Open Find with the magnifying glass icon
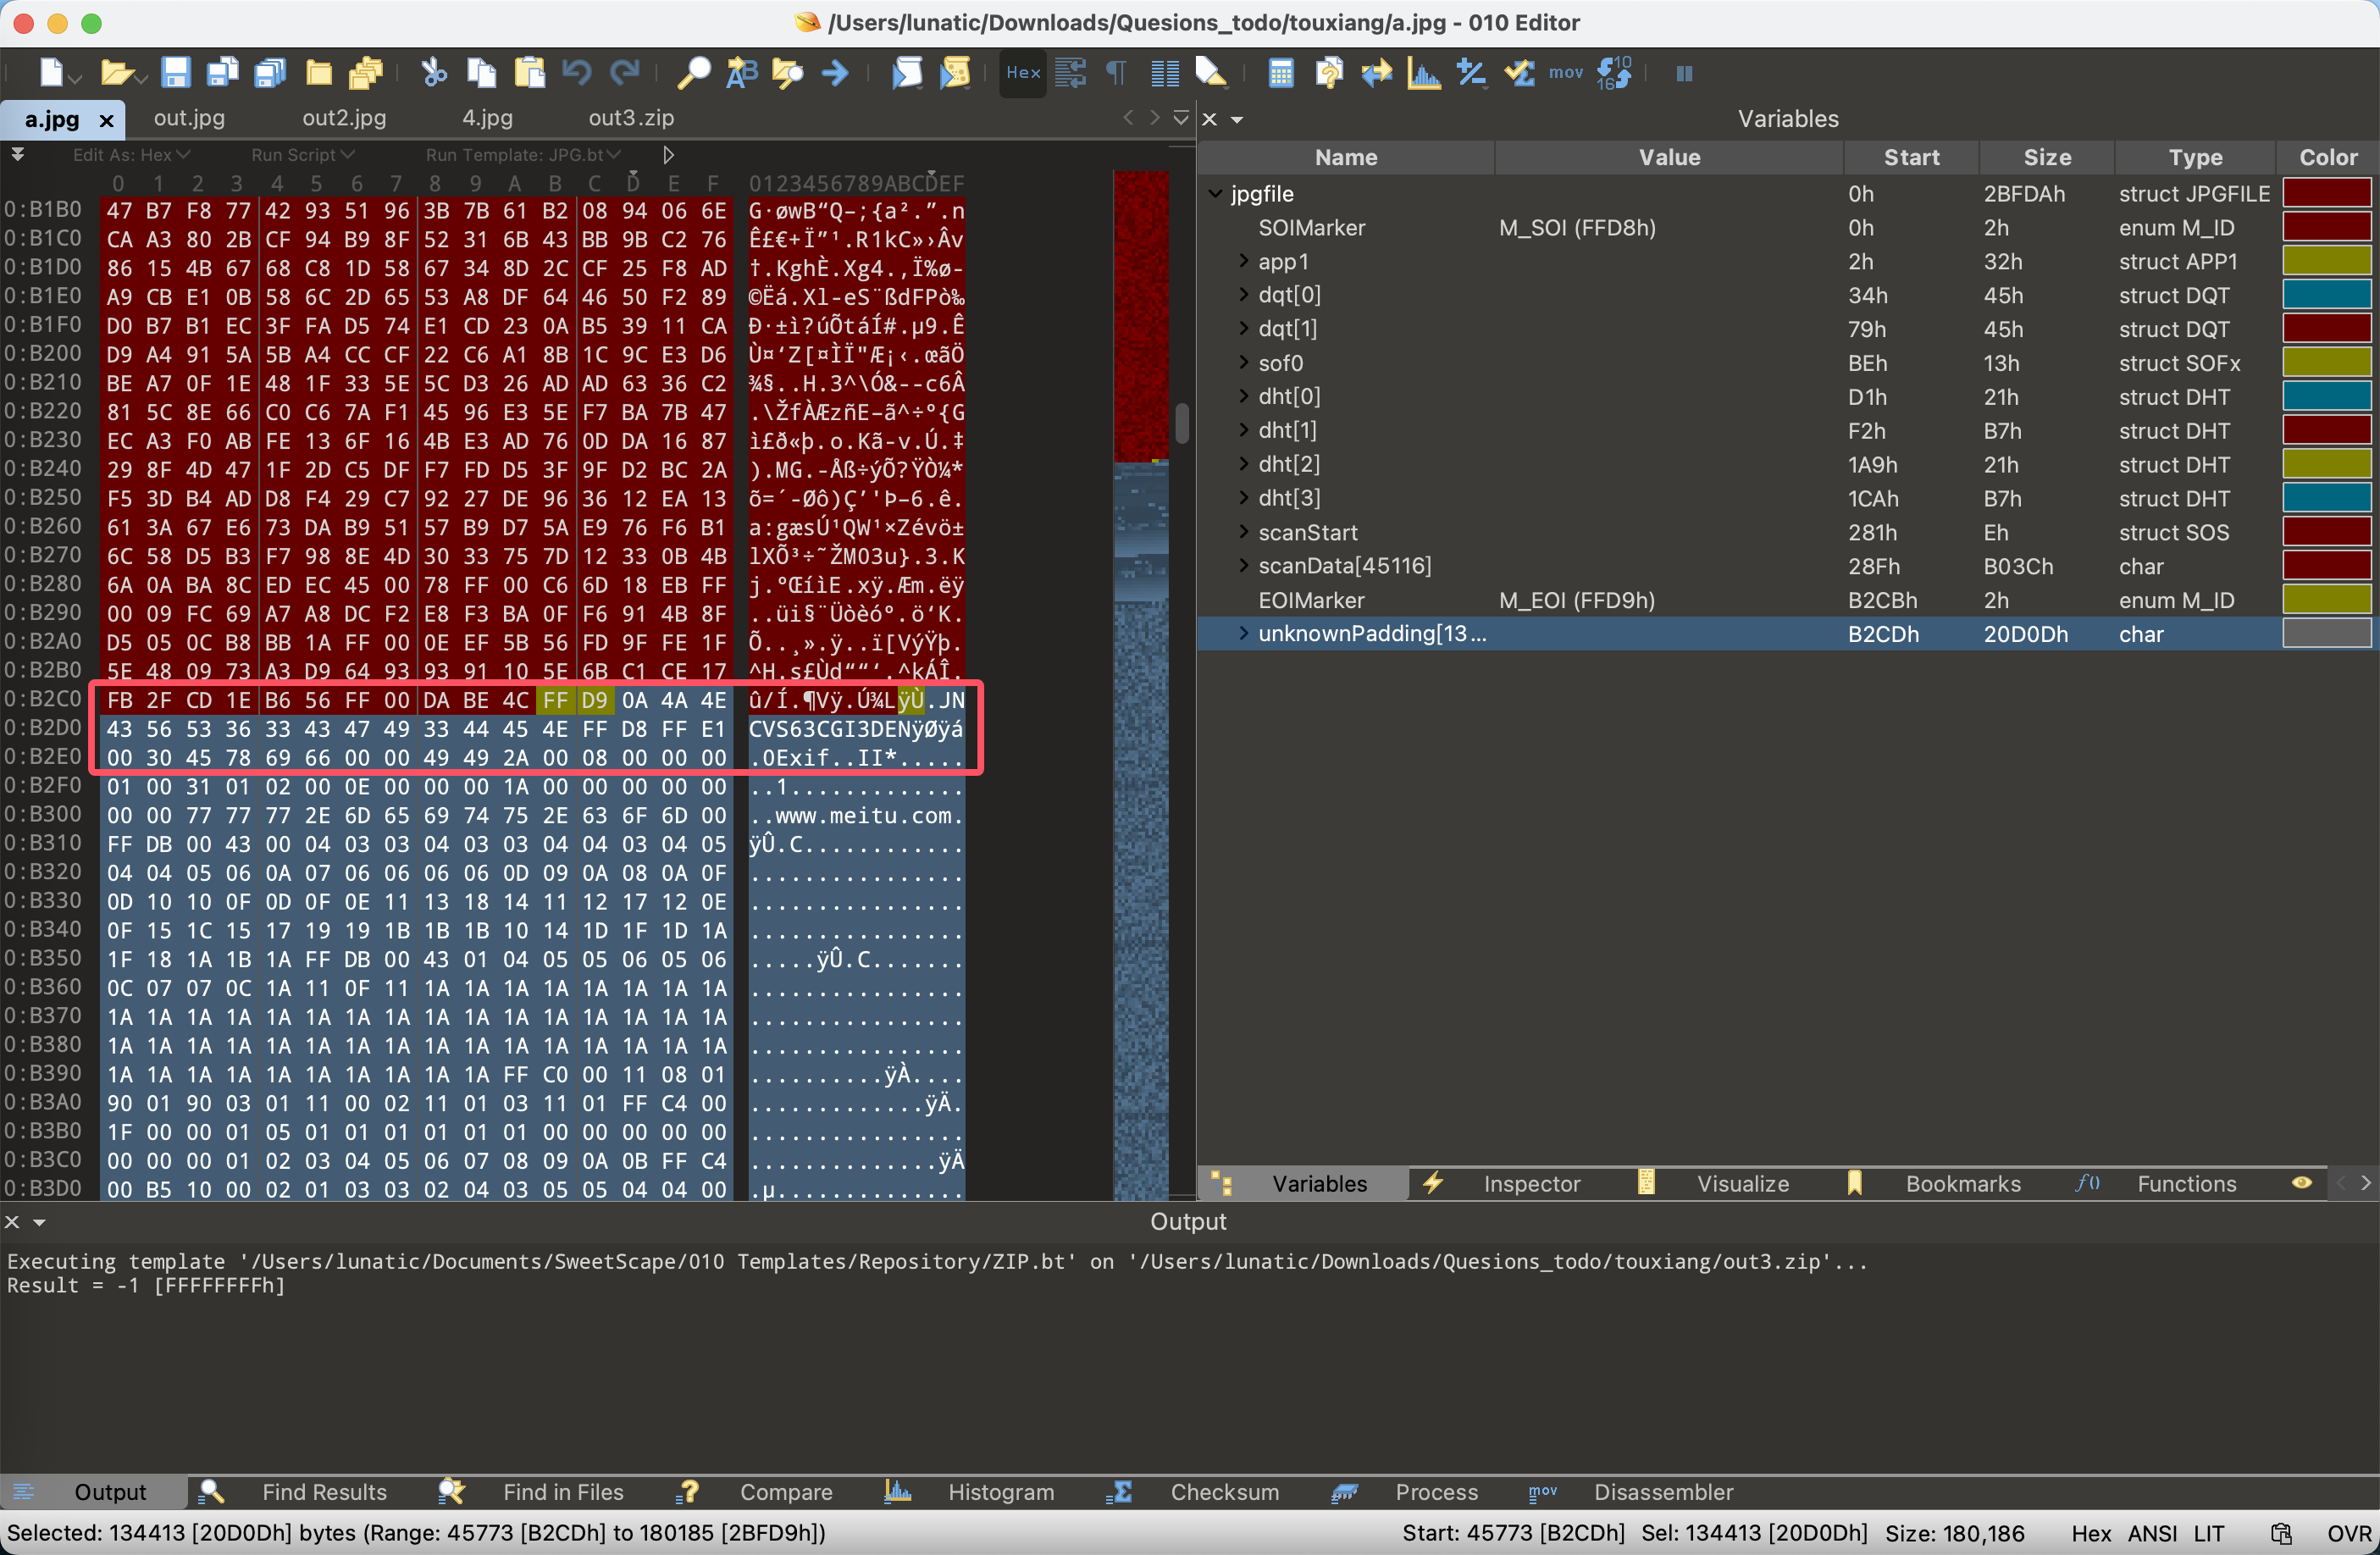 (693, 73)
